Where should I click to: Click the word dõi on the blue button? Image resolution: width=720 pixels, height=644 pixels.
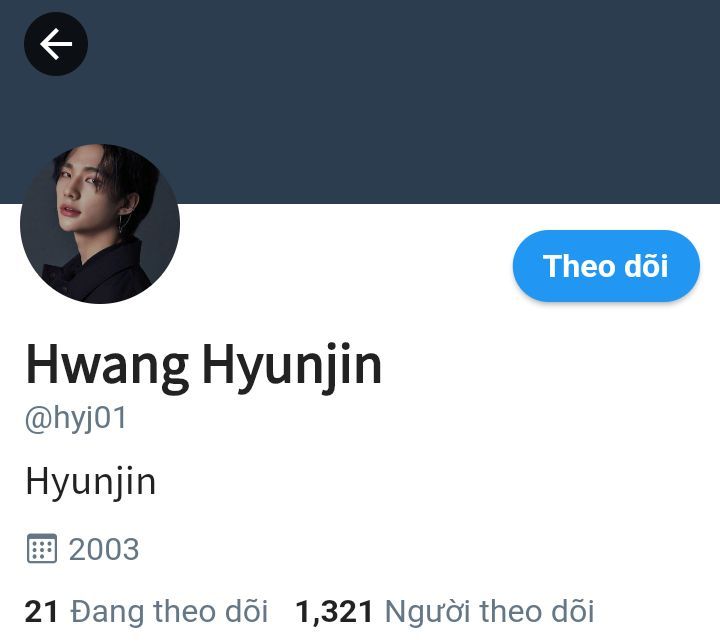tap(646, 266)
